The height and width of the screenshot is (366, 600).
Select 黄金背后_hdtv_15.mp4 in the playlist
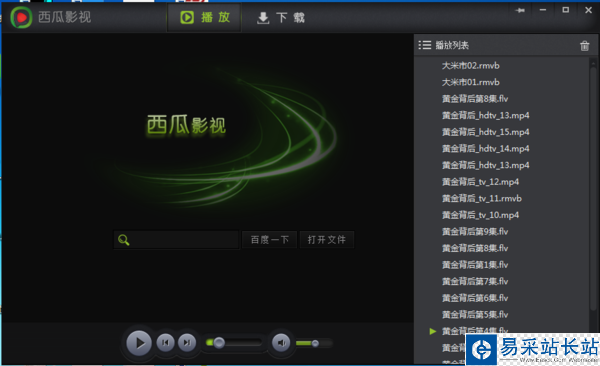point(486,132)
